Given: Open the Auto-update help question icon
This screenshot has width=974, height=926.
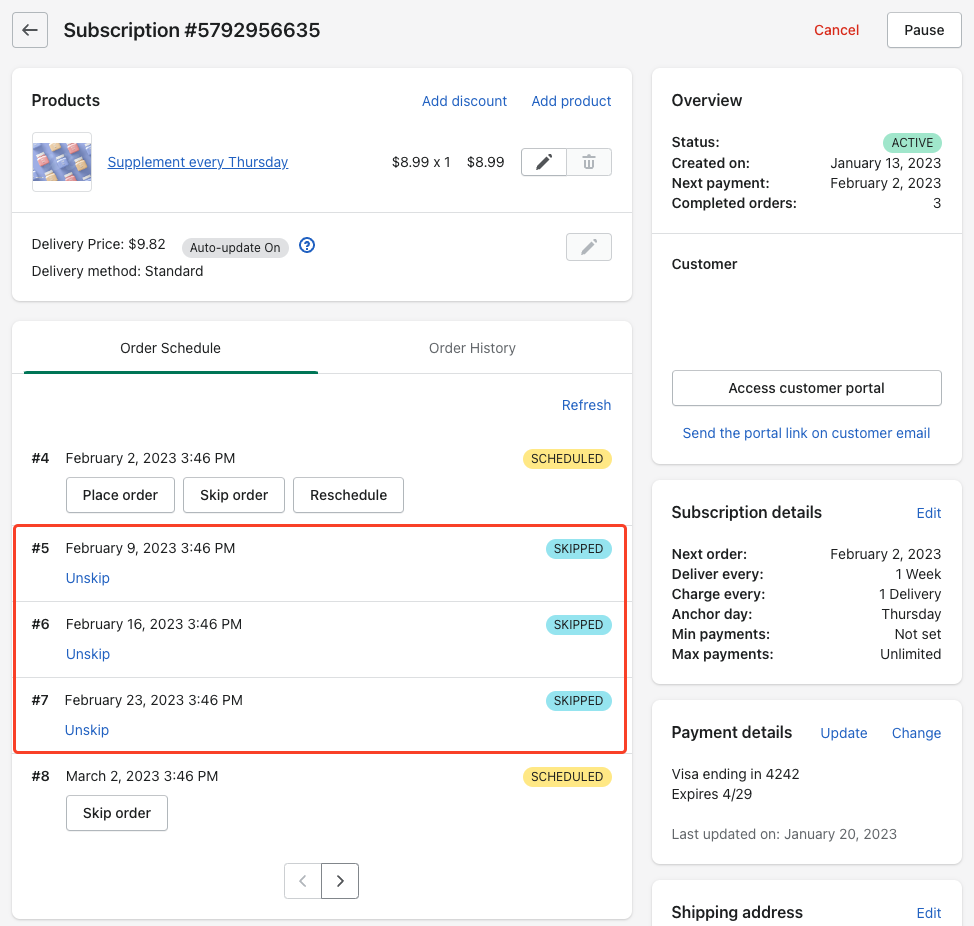Looking at the screenshot, I should 307,245.
